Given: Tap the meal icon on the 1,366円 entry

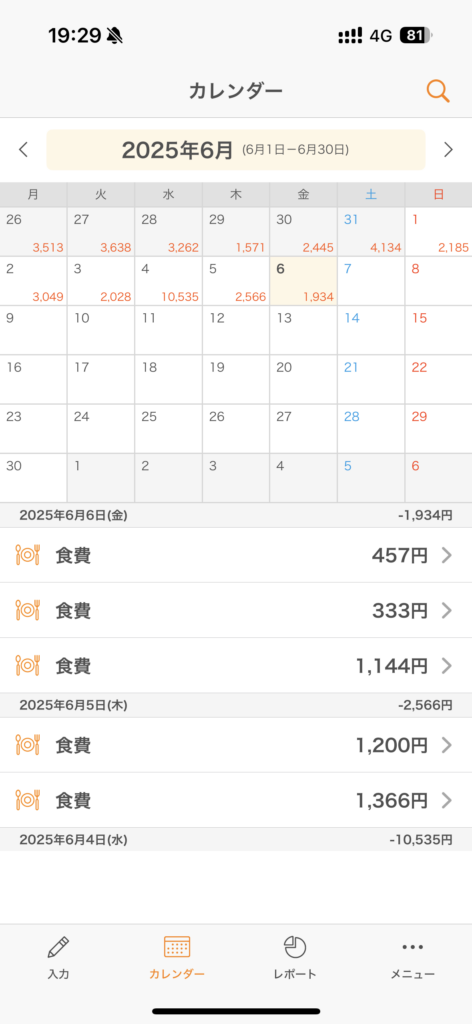Looking at the screenshot, I should pyautogui.click(x=27, y=800).
